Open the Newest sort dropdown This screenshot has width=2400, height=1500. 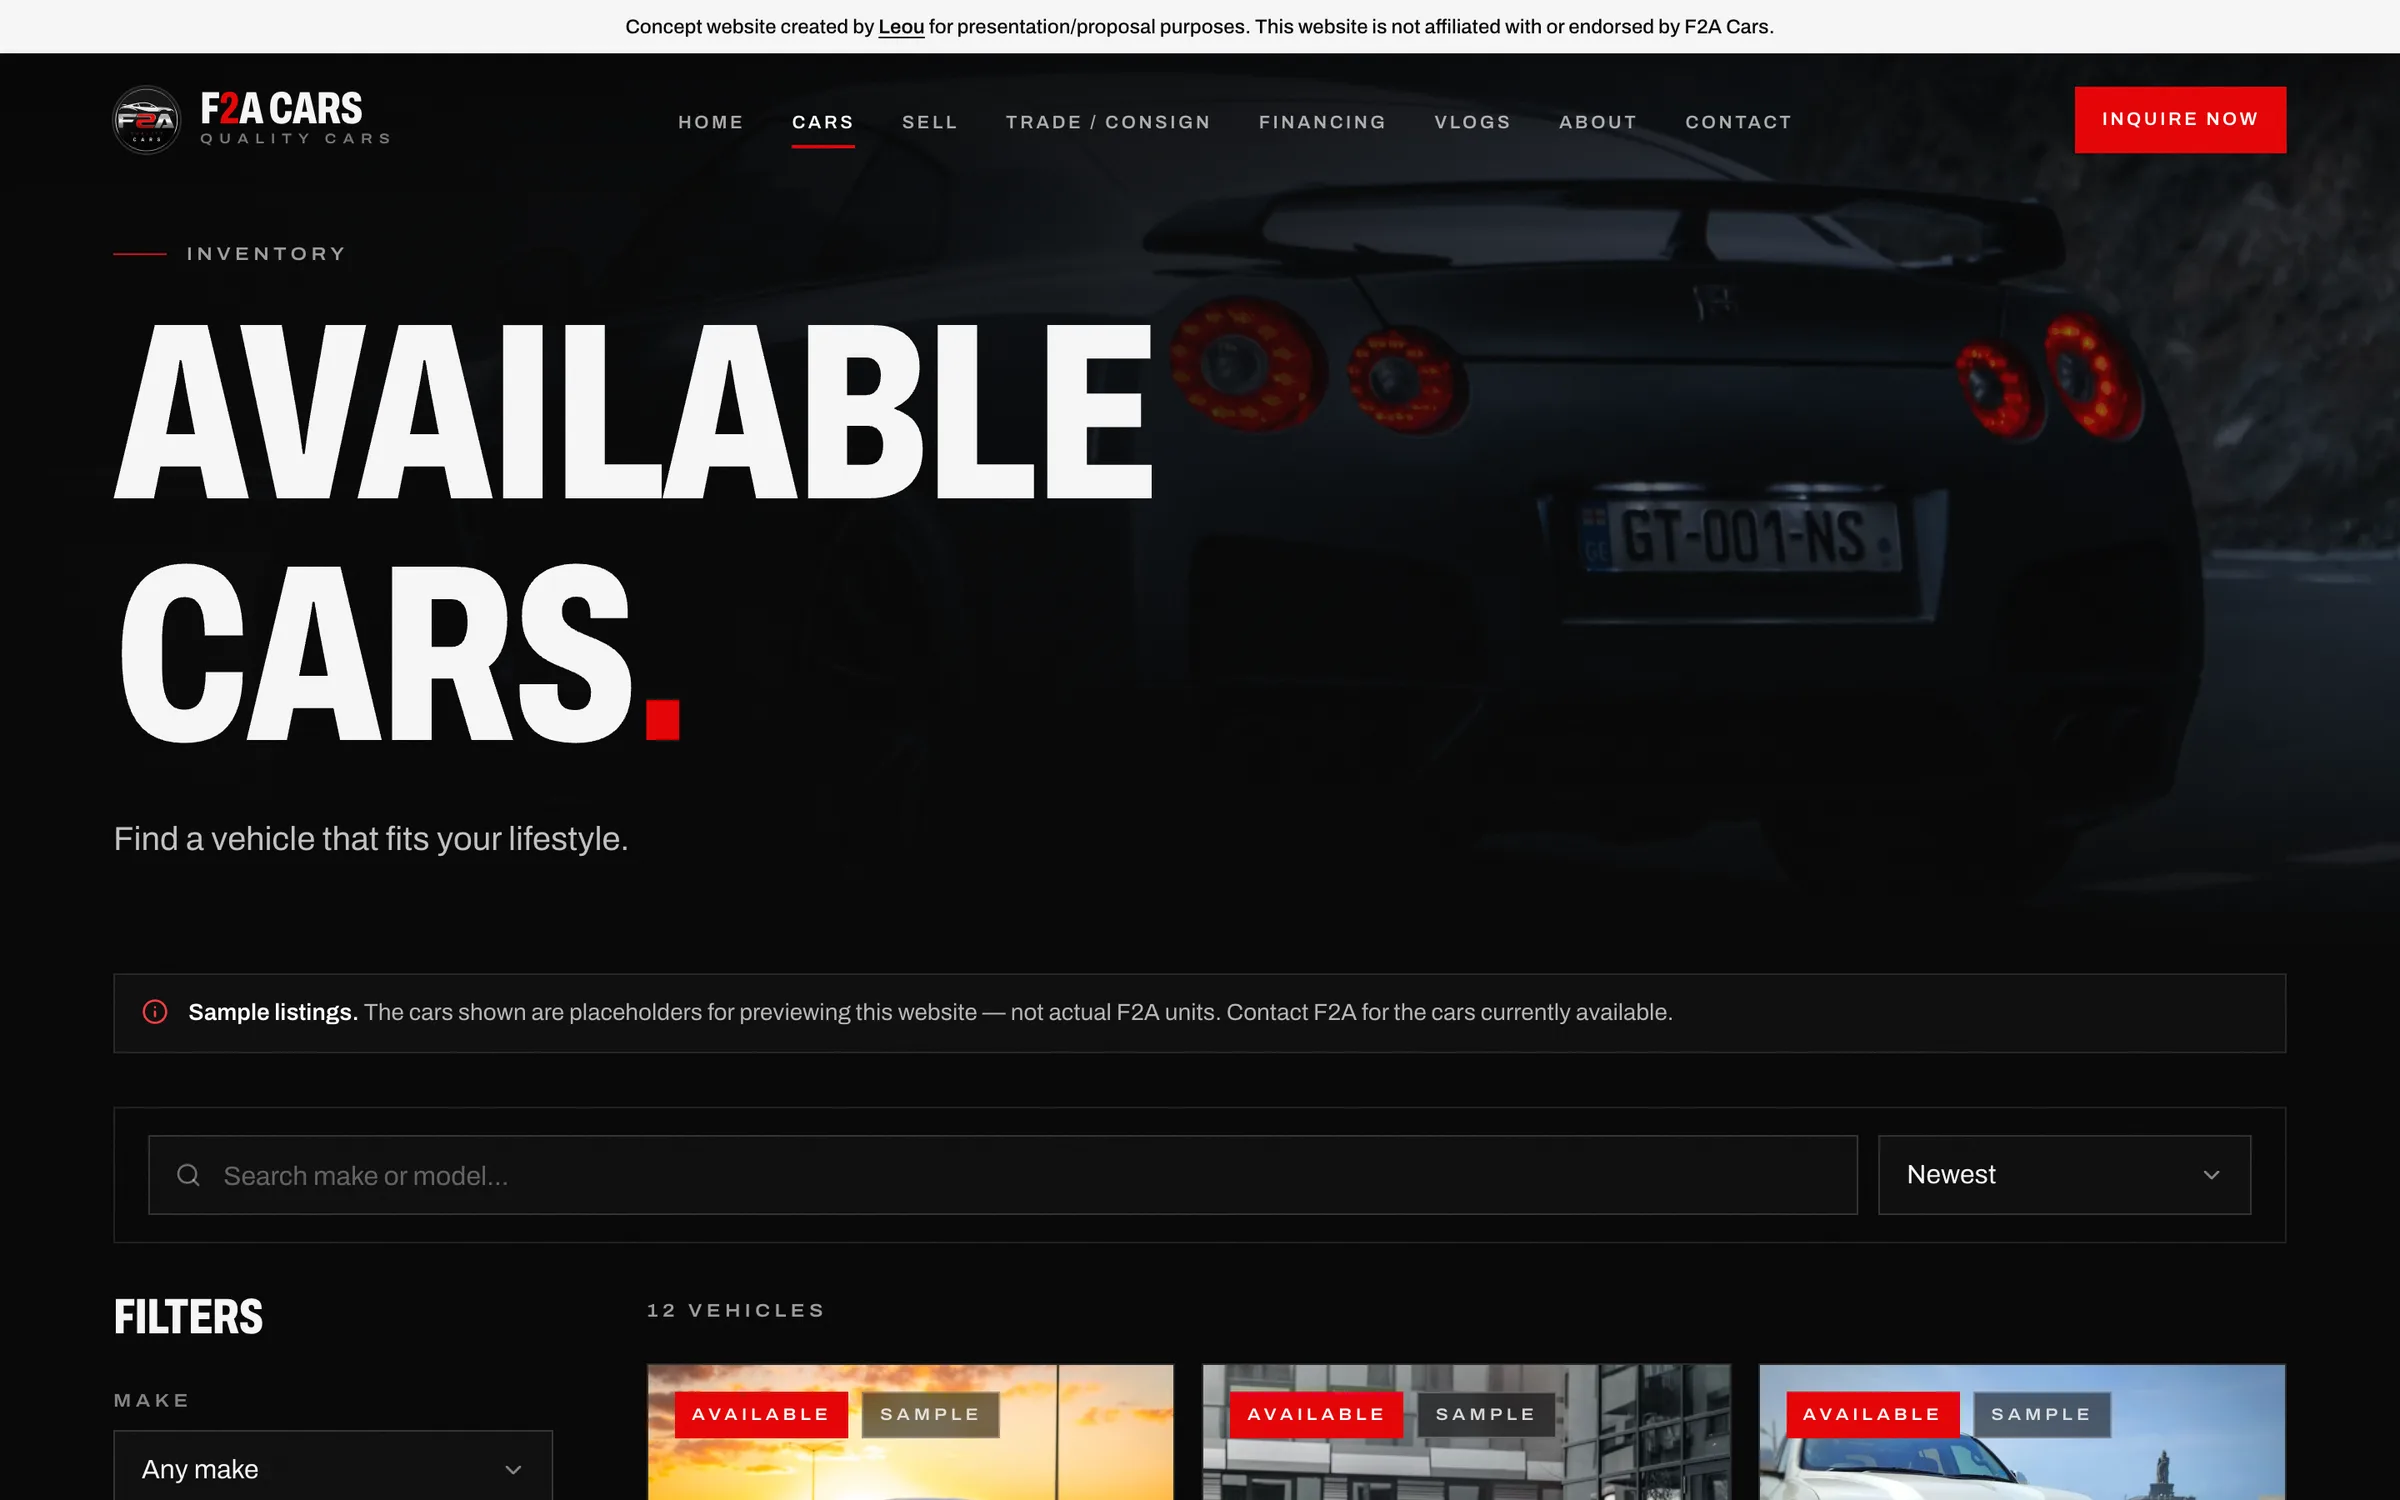[x=2064, y=1174]
